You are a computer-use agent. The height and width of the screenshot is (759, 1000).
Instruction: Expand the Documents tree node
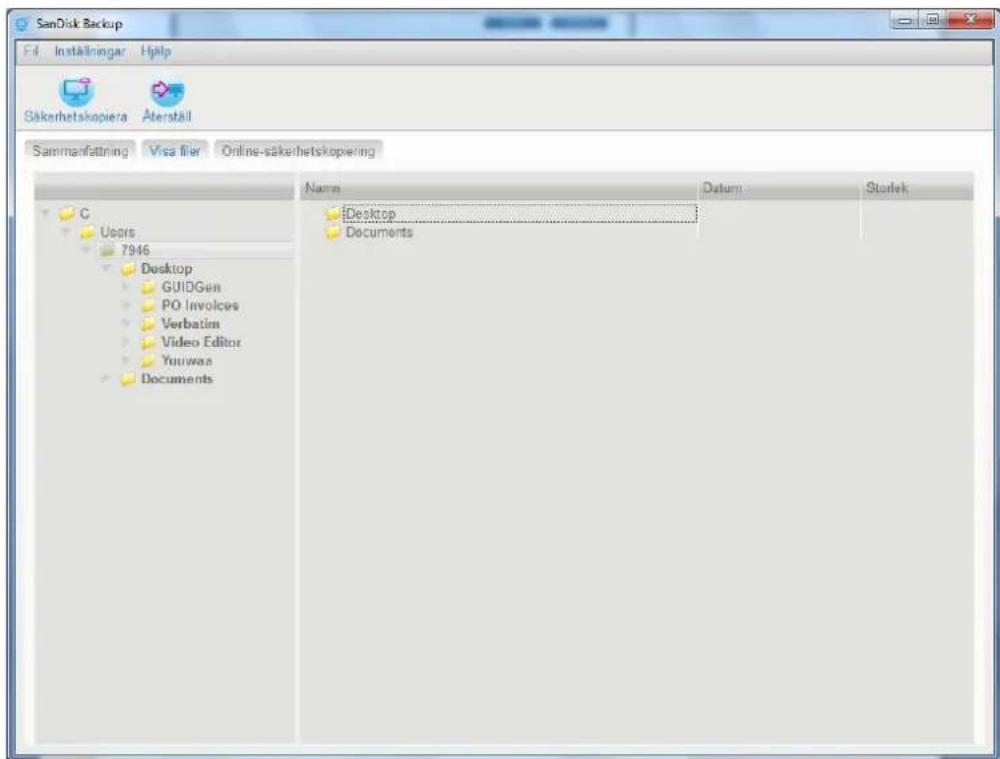(105, 379)
